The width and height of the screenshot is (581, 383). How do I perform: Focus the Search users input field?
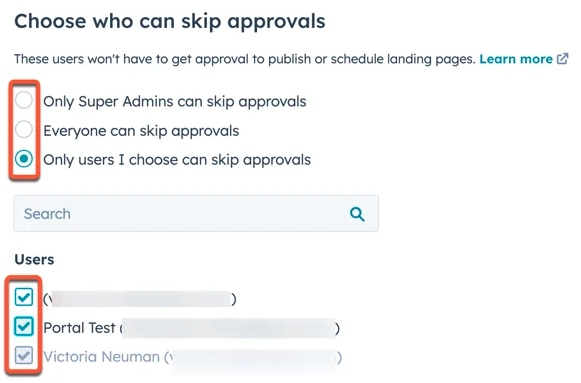(x=196, y=214)
